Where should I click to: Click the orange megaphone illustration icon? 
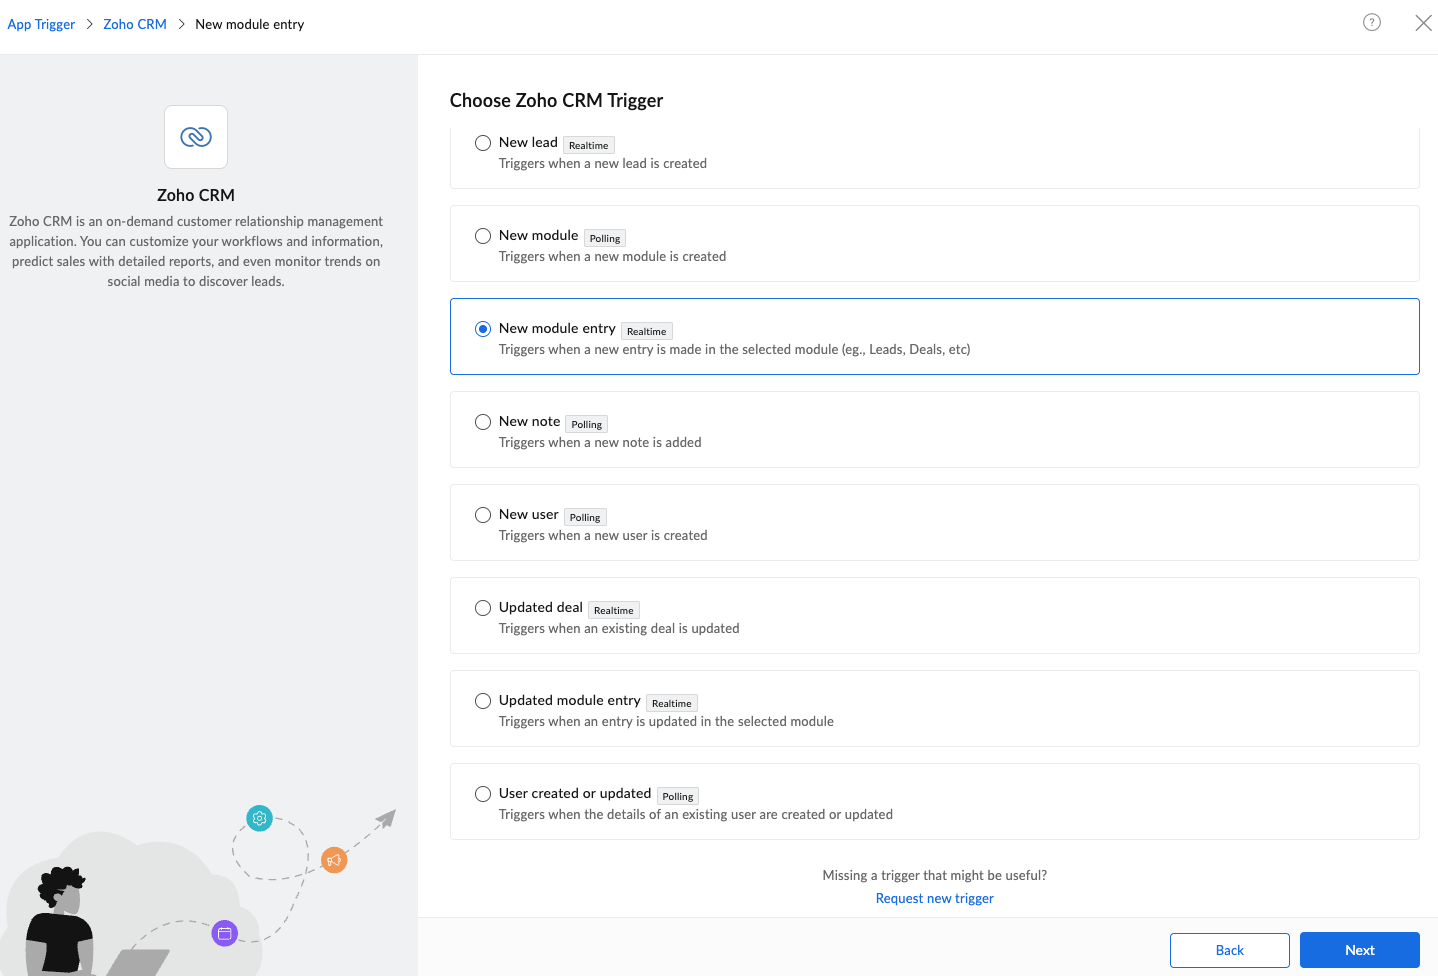click(334, 860)
